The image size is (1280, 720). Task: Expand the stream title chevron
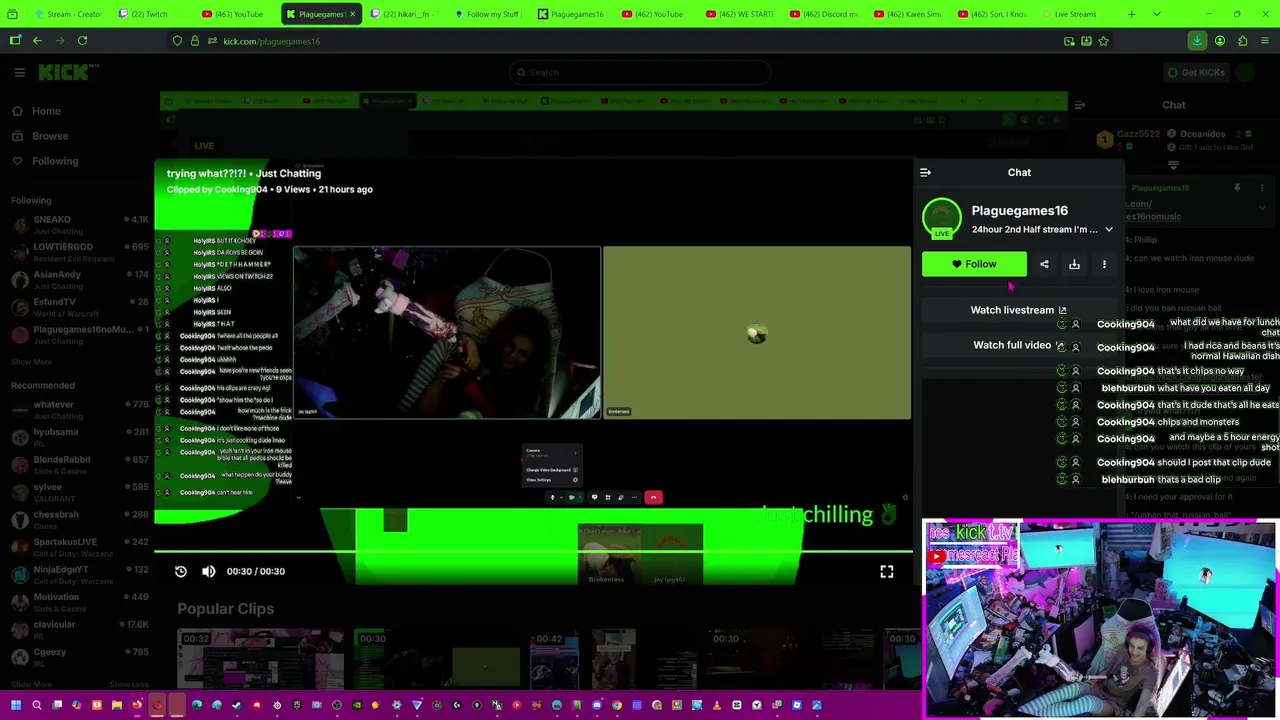(x=1108, y=229)
